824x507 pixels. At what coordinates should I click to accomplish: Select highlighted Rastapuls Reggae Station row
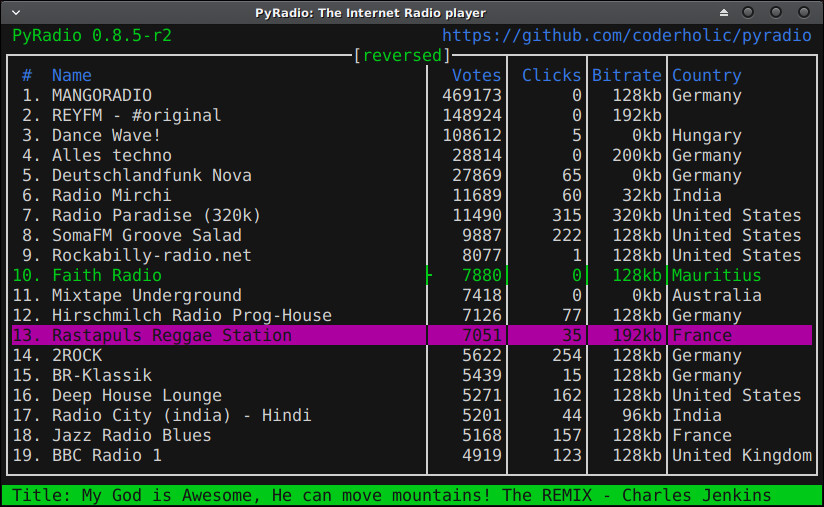tap(412, 335)
